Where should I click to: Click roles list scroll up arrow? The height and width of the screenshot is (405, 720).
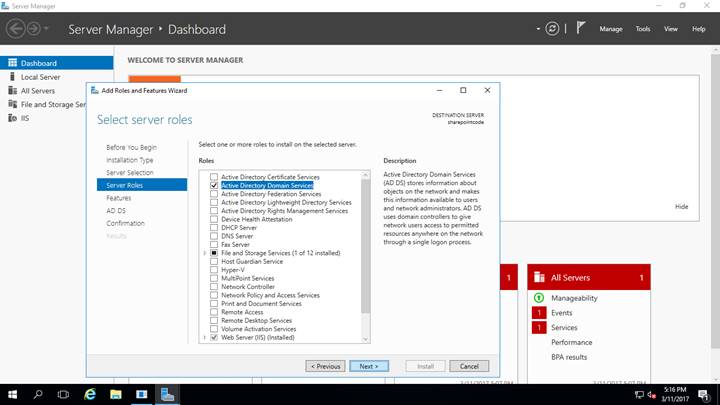[366, 175]
